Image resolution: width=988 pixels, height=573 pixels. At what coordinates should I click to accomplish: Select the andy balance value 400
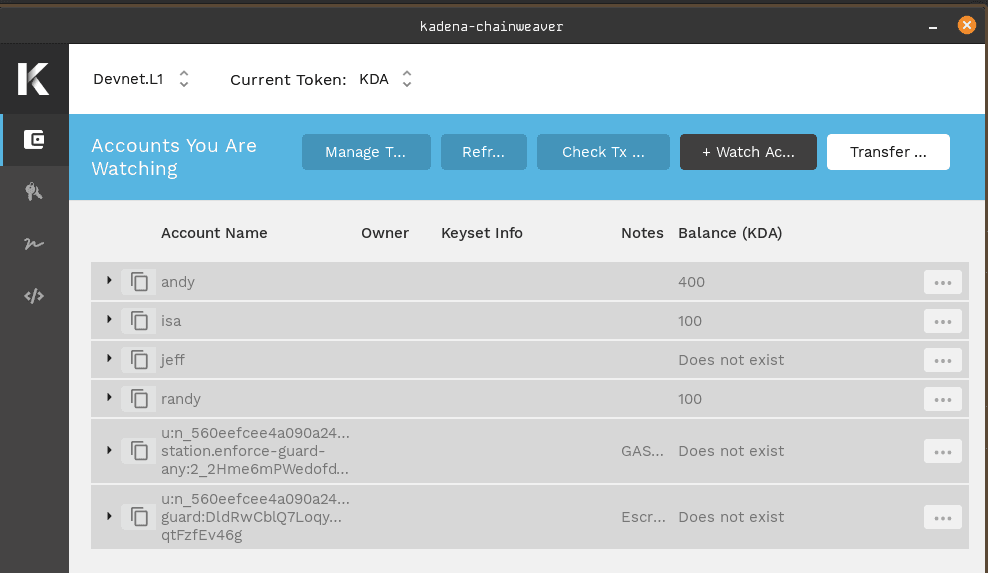(x=691, y=282)
